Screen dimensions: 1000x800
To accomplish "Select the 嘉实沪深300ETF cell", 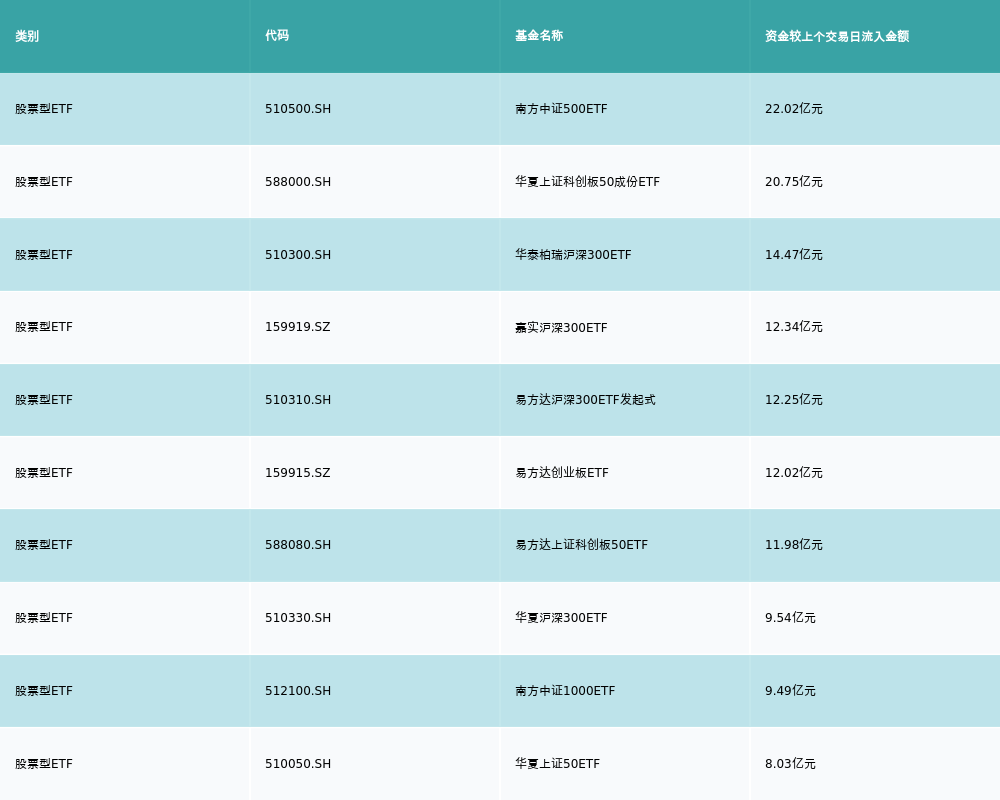I will (561, 327).
